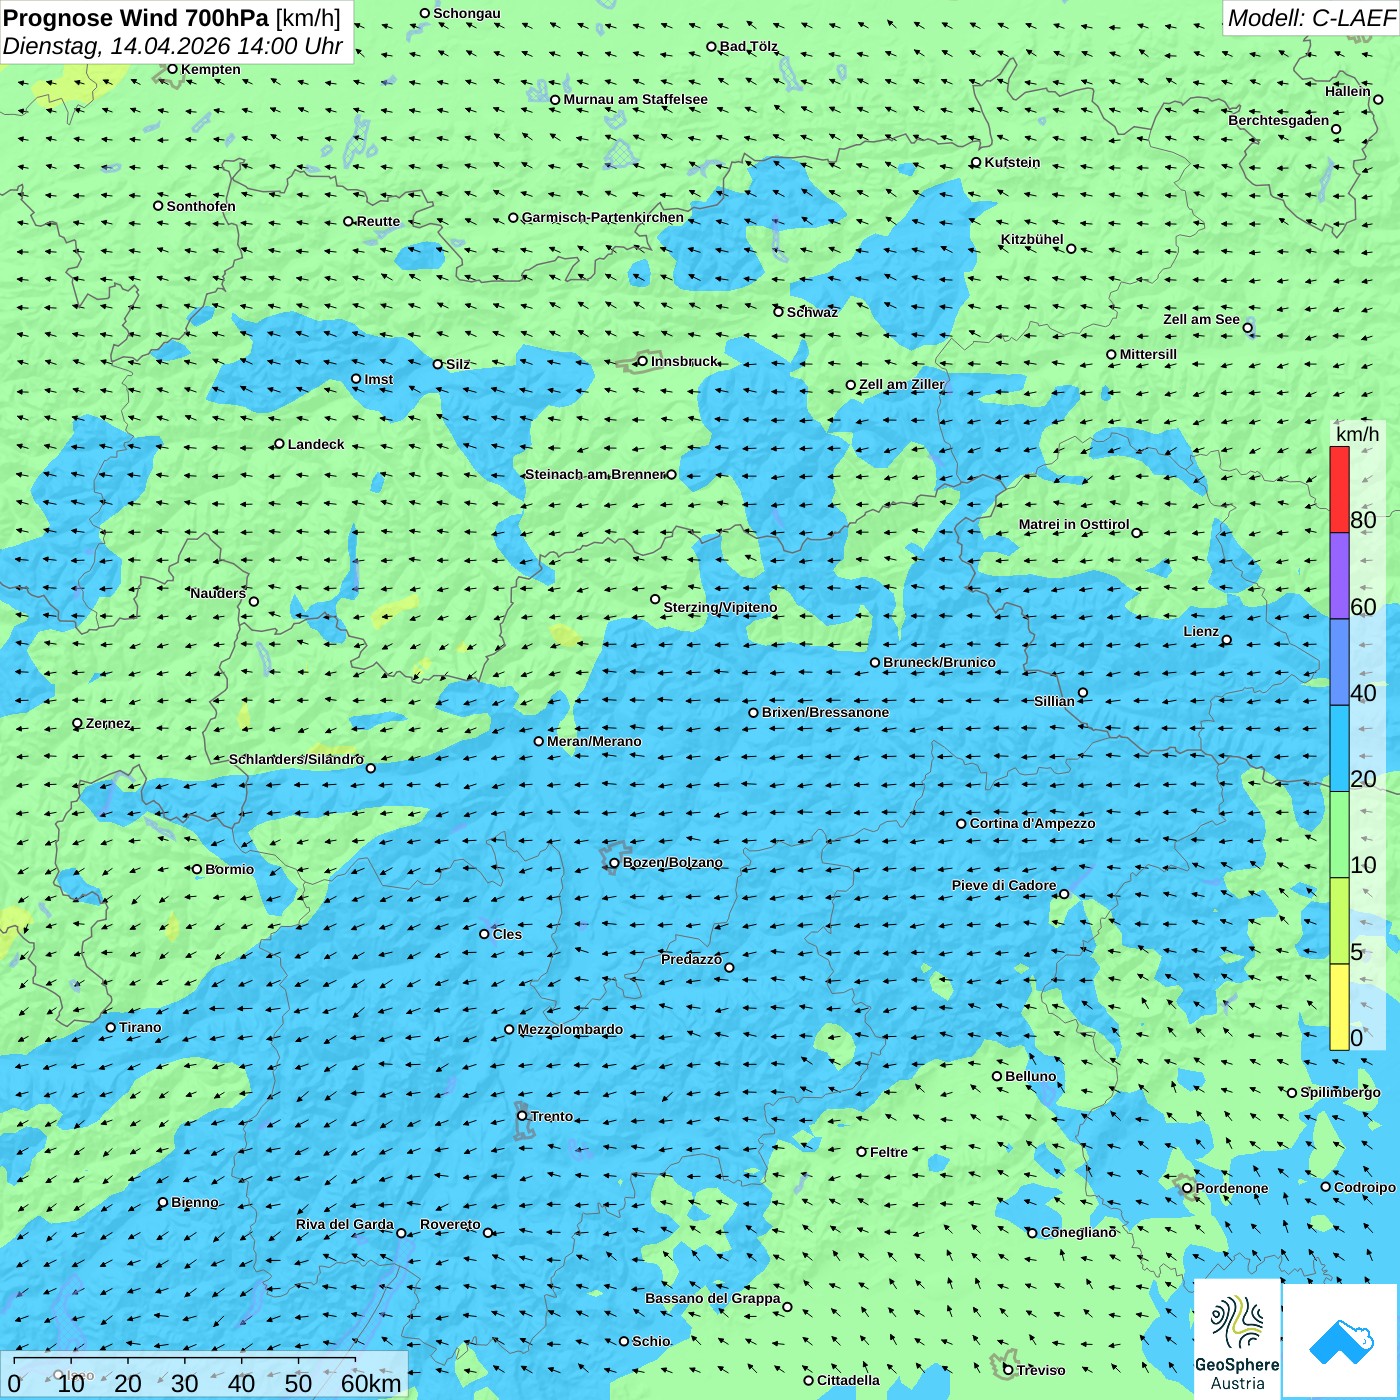Click the Cortina d'Ampezzo label

coord(1033,824)
